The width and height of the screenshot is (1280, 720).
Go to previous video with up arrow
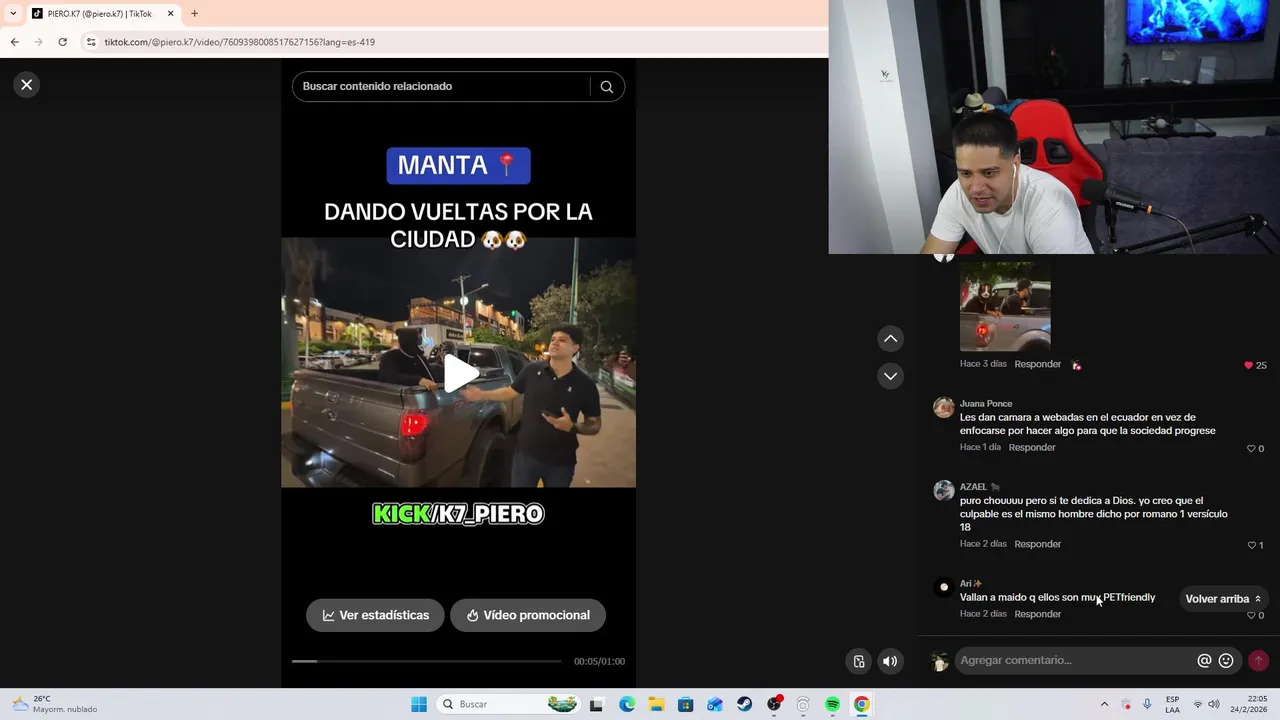click(890, 339)
